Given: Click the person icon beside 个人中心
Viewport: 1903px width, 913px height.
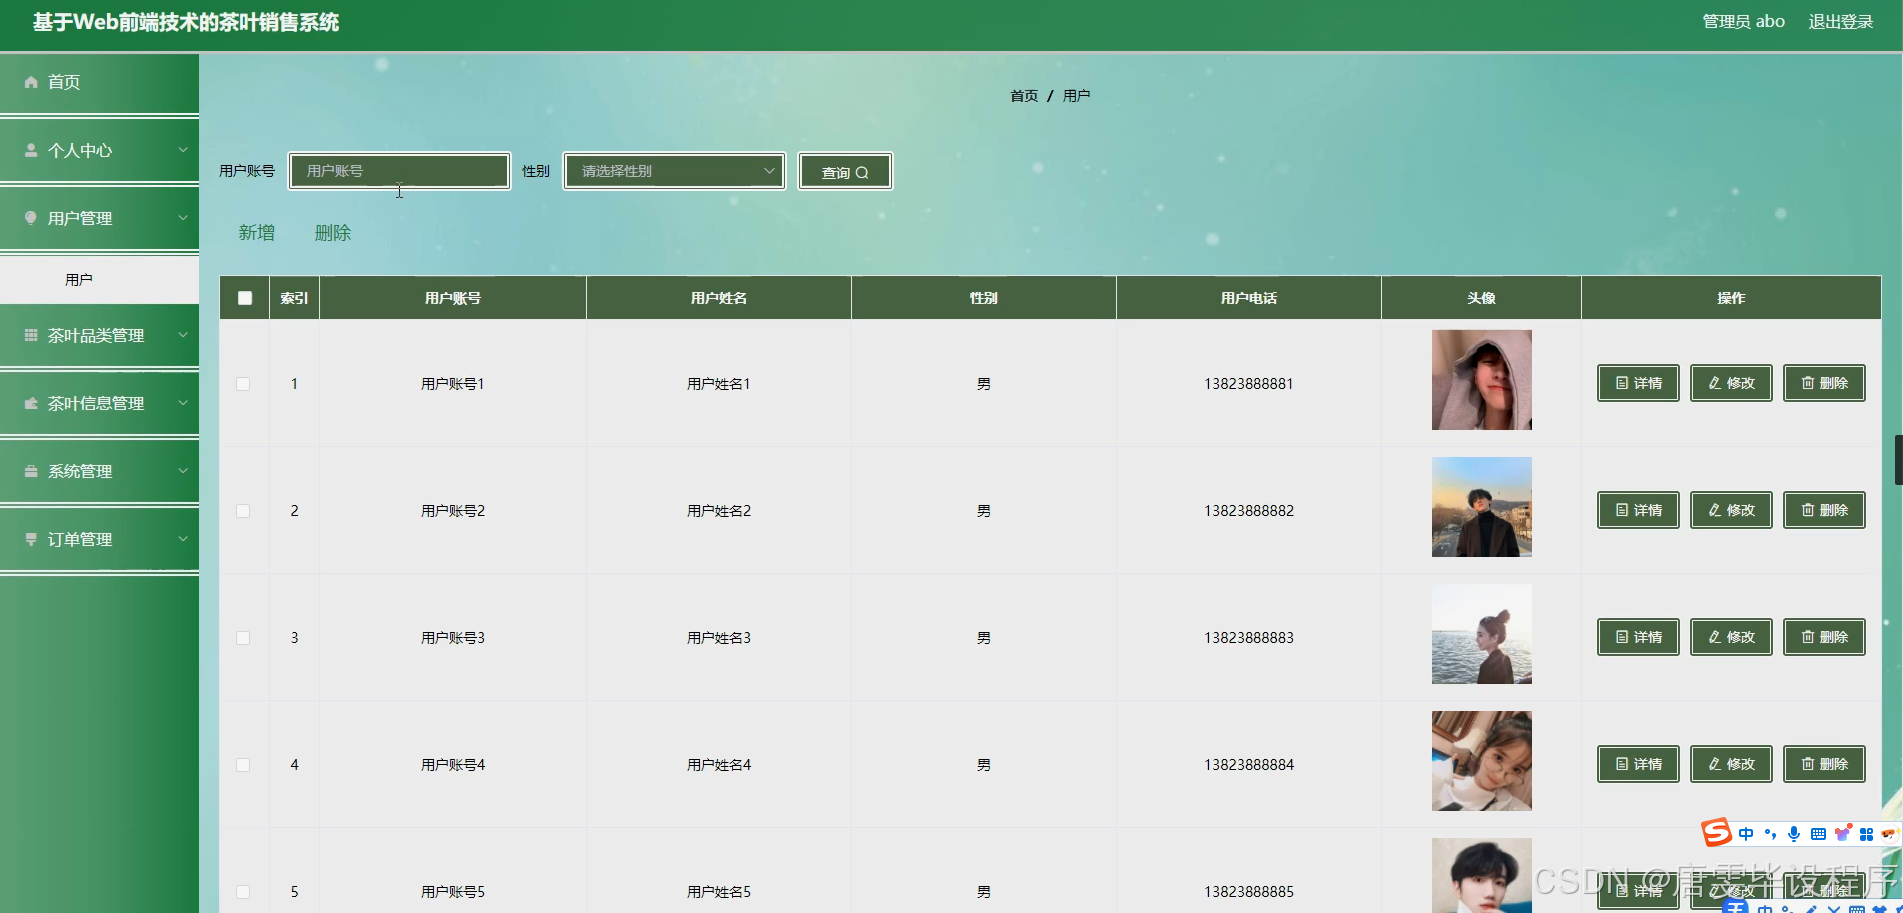Looking at the screenshot, I should (x=31, y=150).
